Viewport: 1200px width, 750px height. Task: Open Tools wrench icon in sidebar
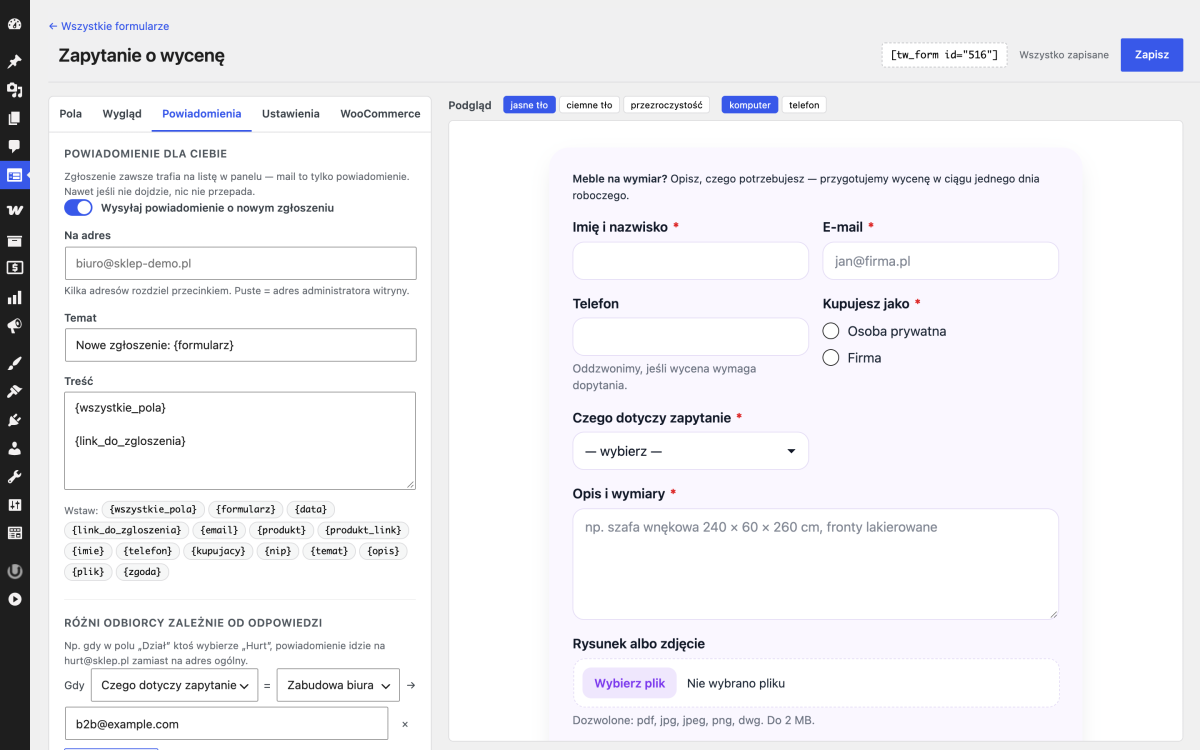point(15,476)
